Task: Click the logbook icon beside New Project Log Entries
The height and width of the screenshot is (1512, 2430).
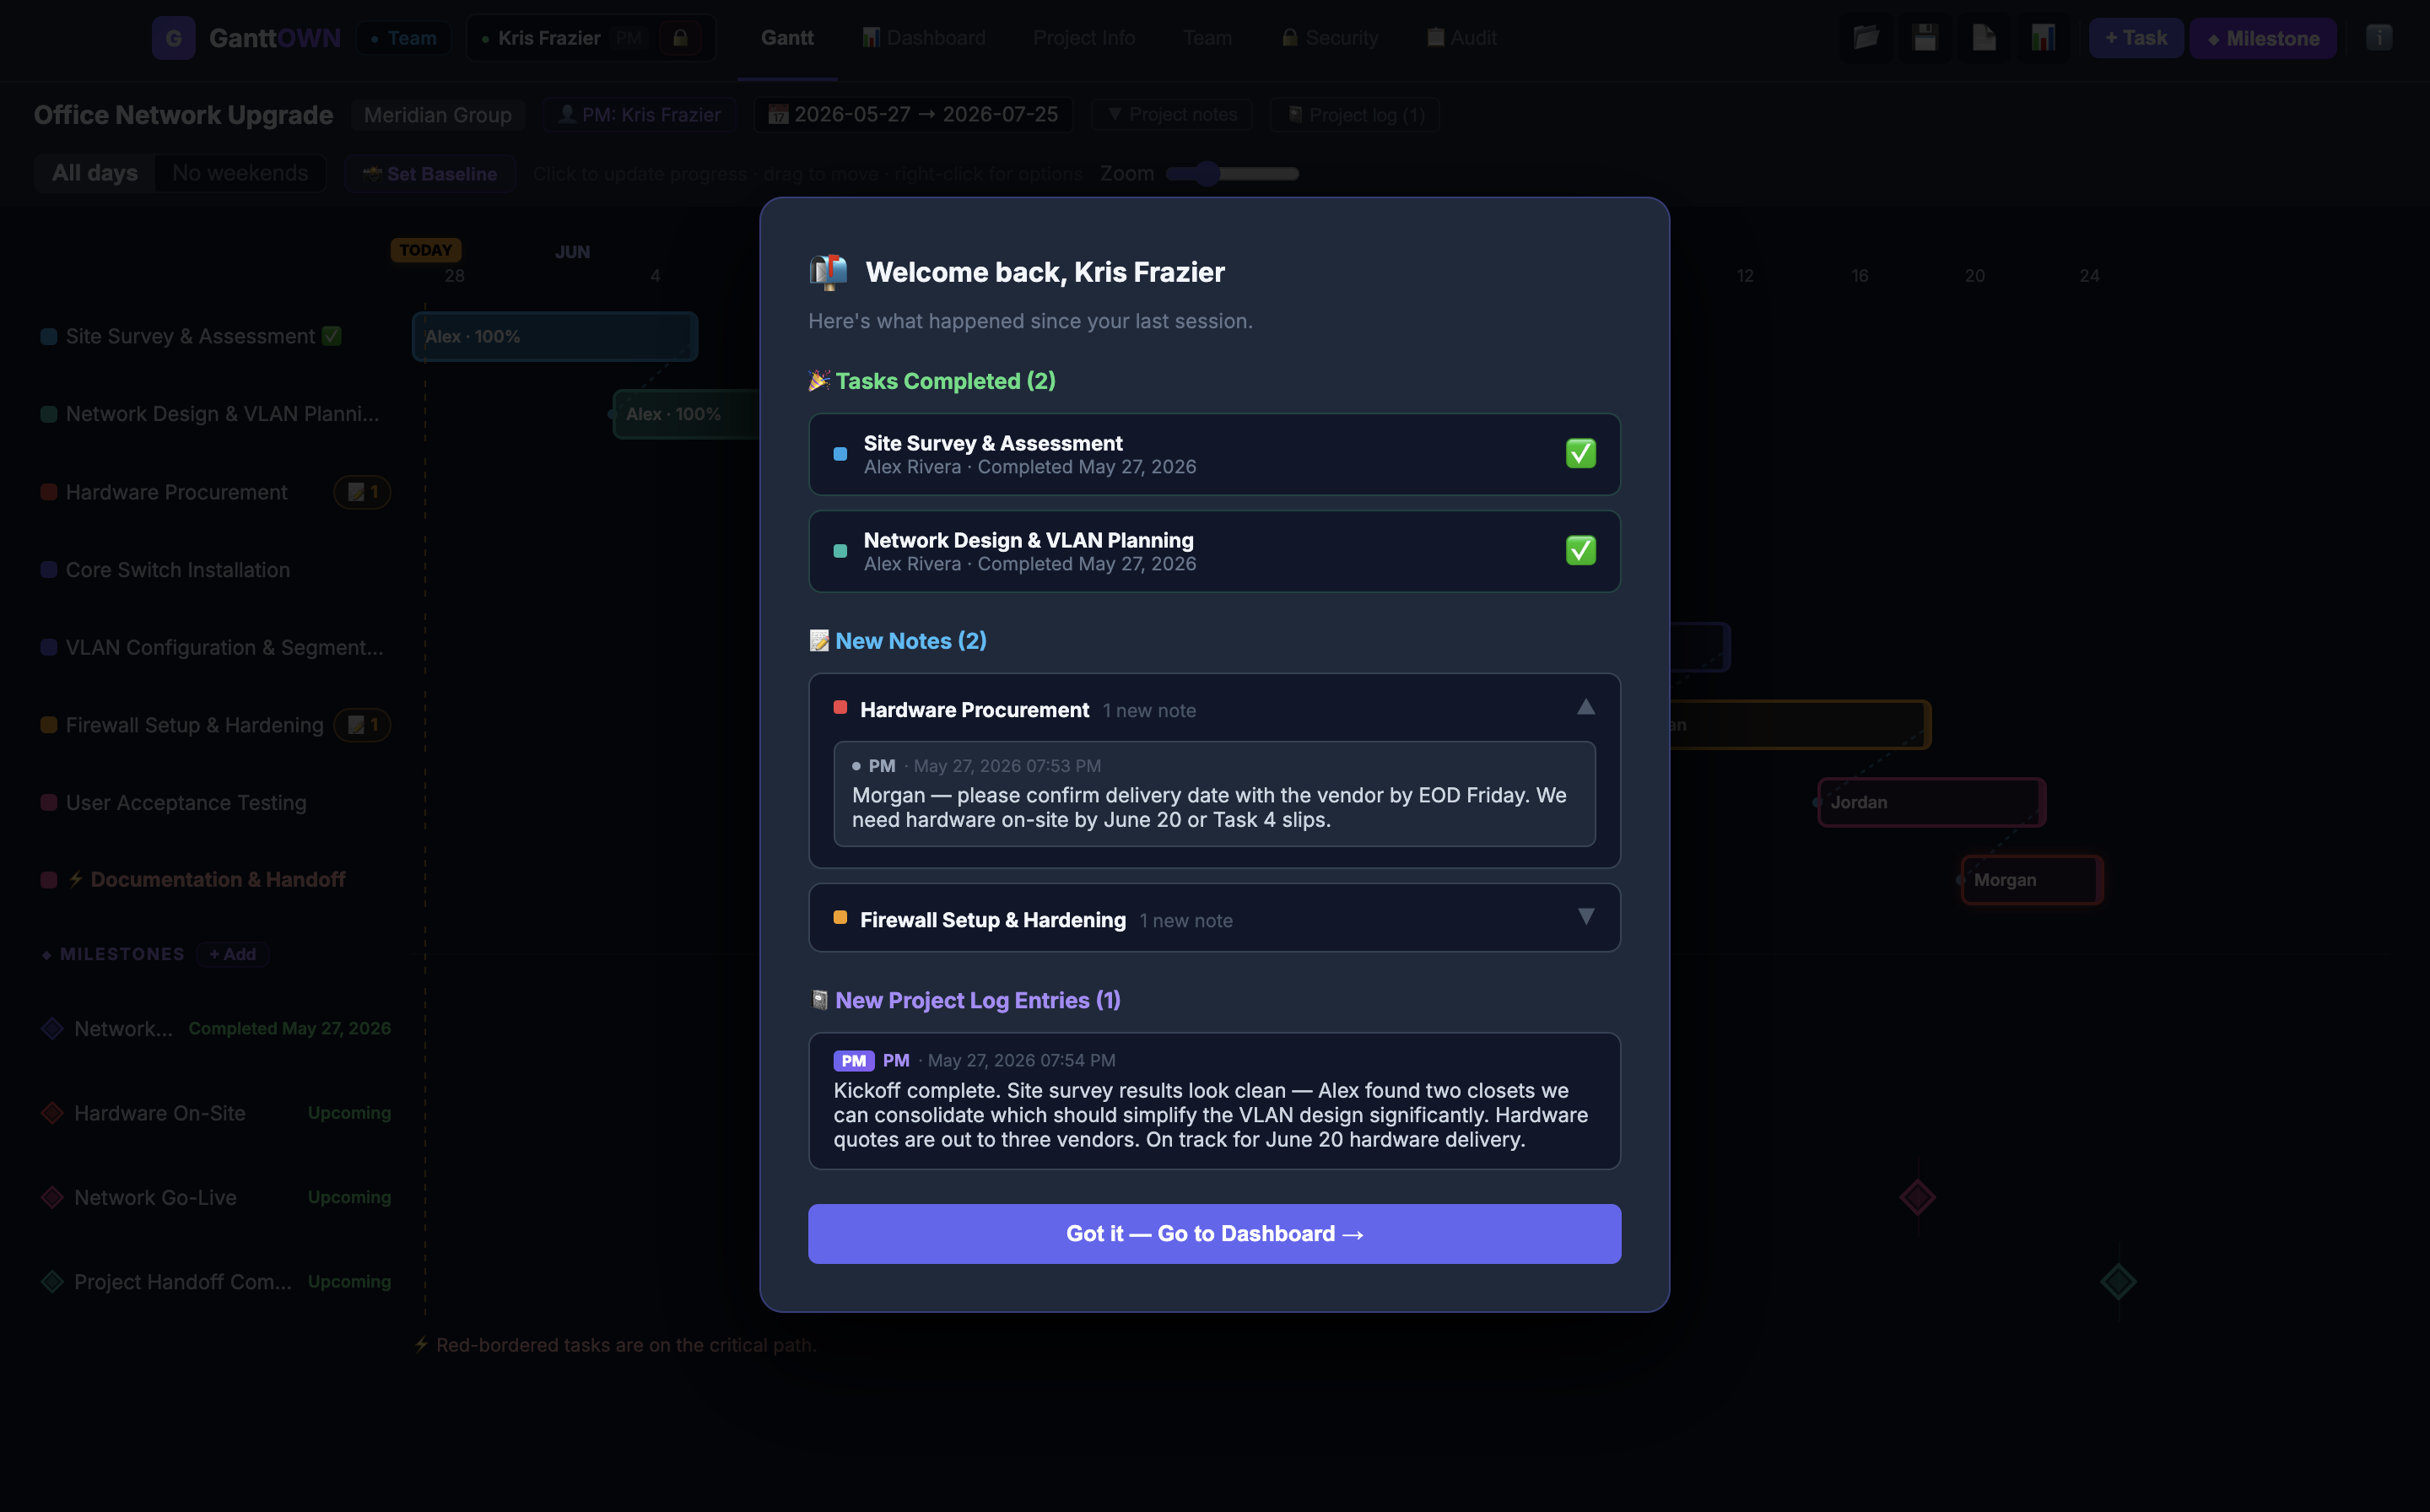Action: [819, 1000]
